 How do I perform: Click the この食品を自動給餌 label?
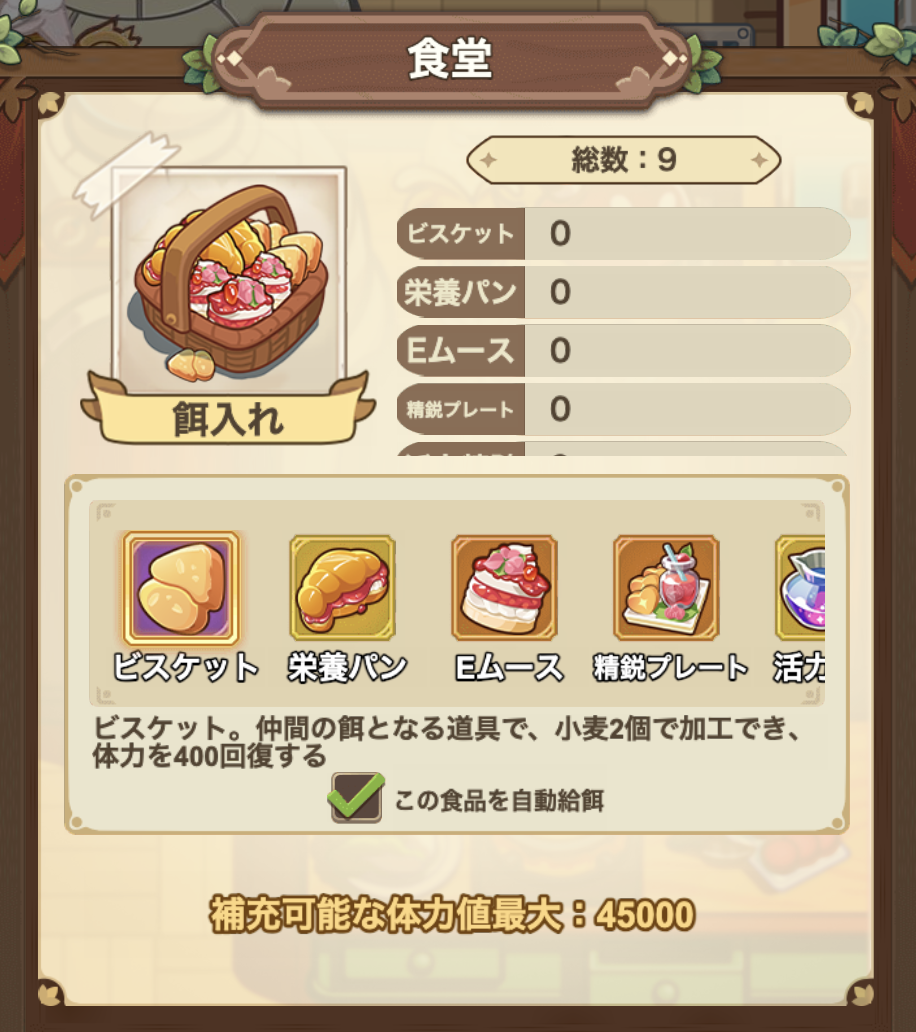(499, 800)
